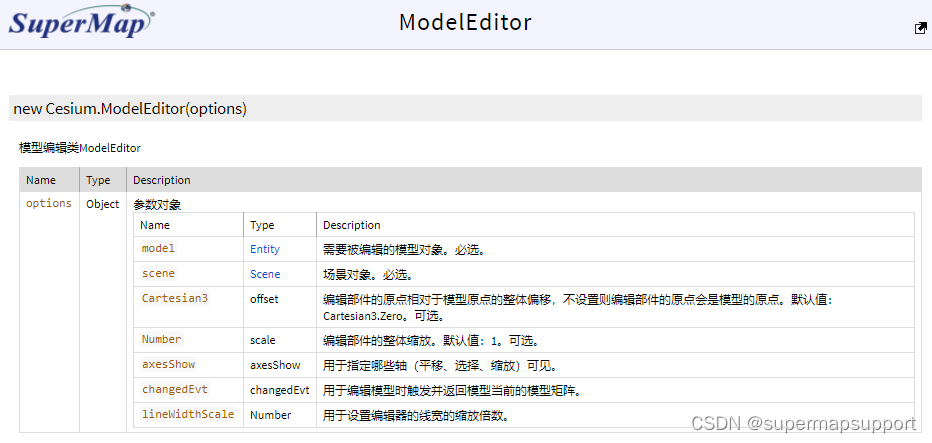Click the options parameter name
The image size is (932, 443).
tap(49, 203)
